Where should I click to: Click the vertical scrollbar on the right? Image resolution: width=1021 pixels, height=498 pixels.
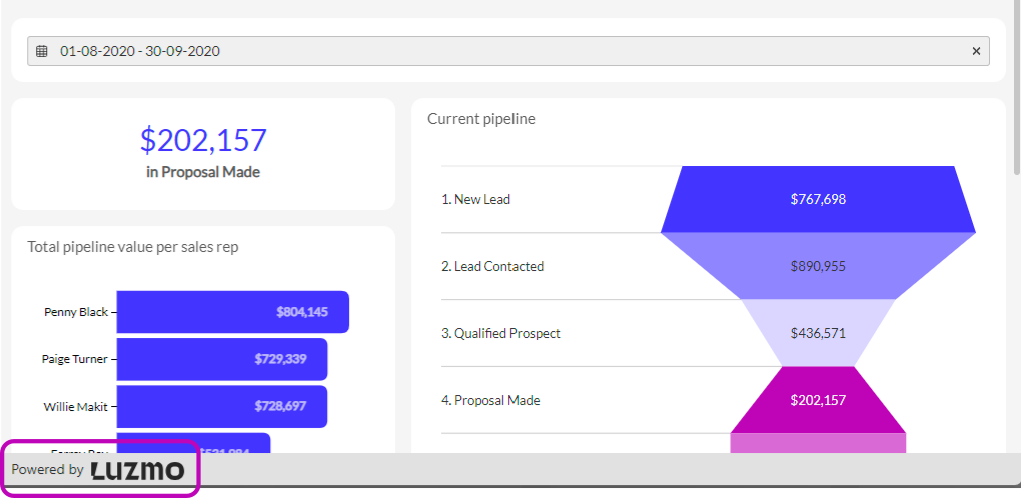pos(1017,90)
